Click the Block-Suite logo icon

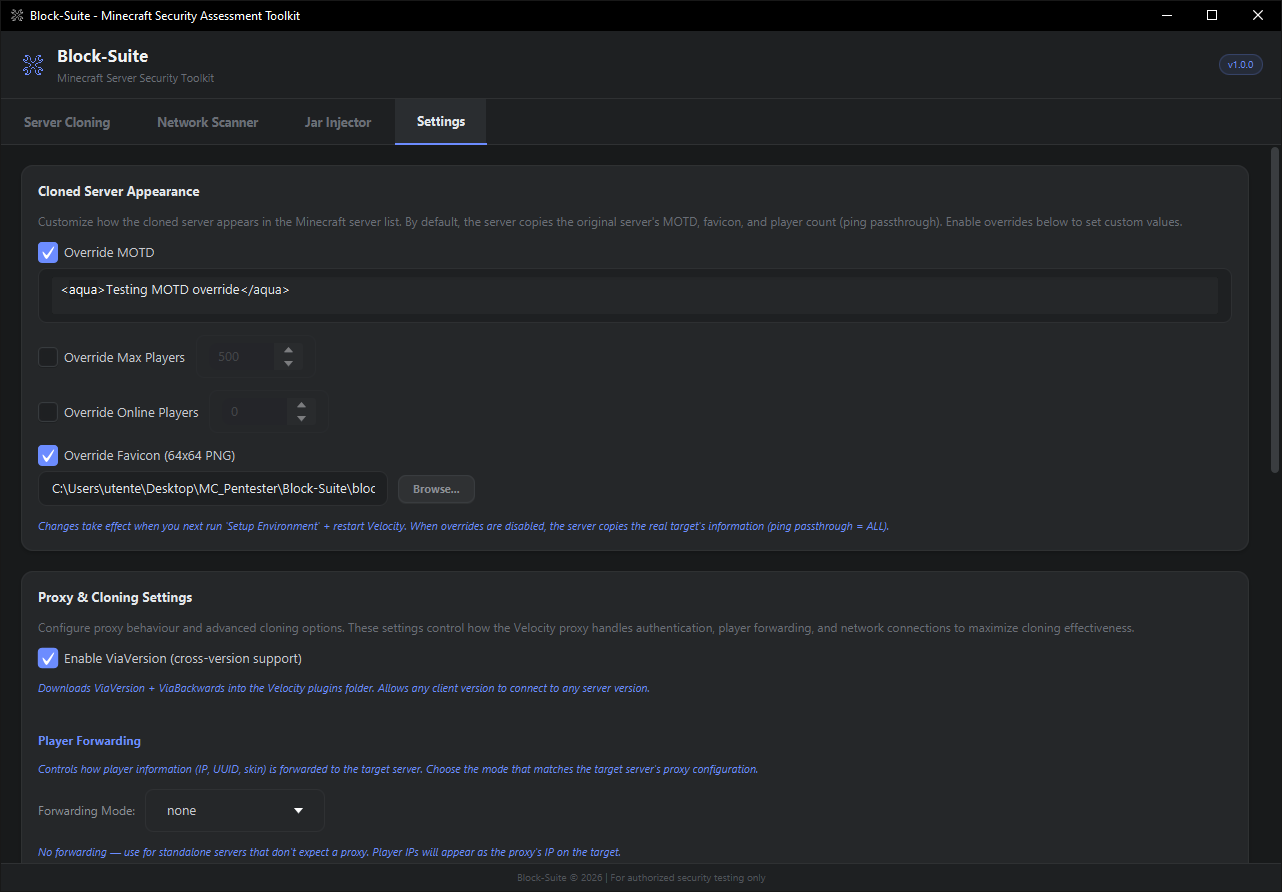pos(33,64)
